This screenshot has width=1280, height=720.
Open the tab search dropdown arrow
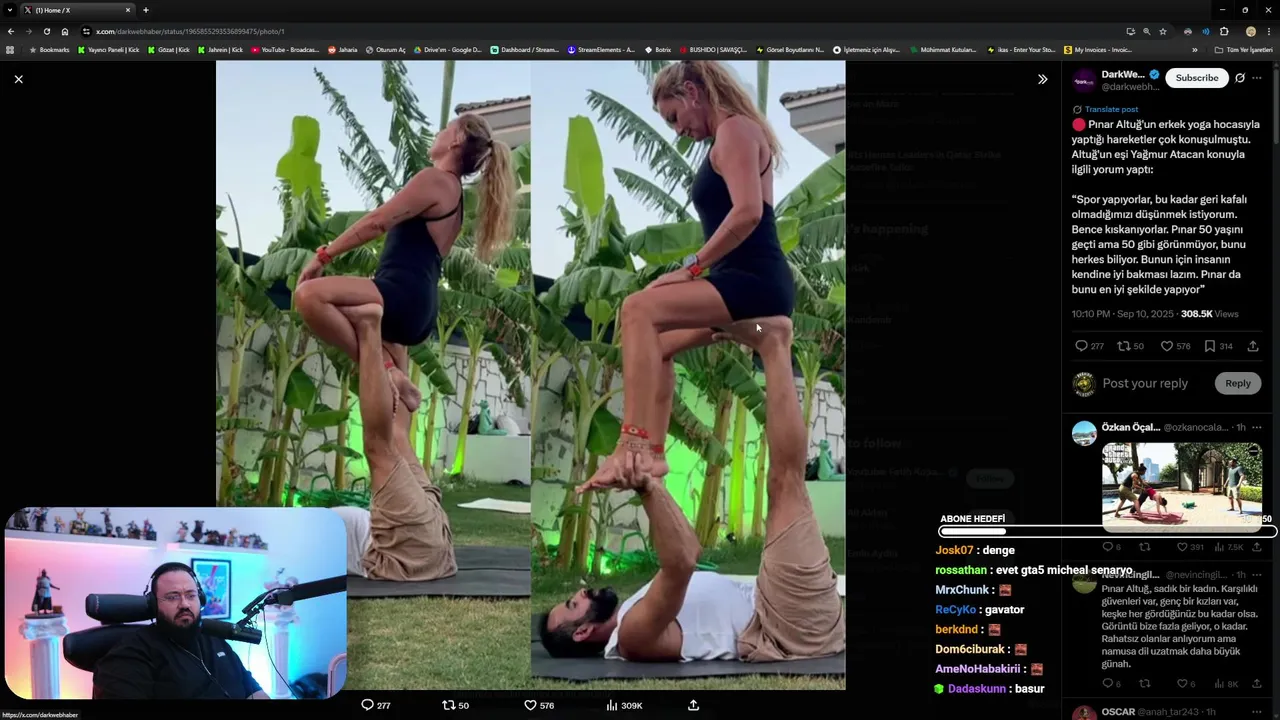point(9,10)
